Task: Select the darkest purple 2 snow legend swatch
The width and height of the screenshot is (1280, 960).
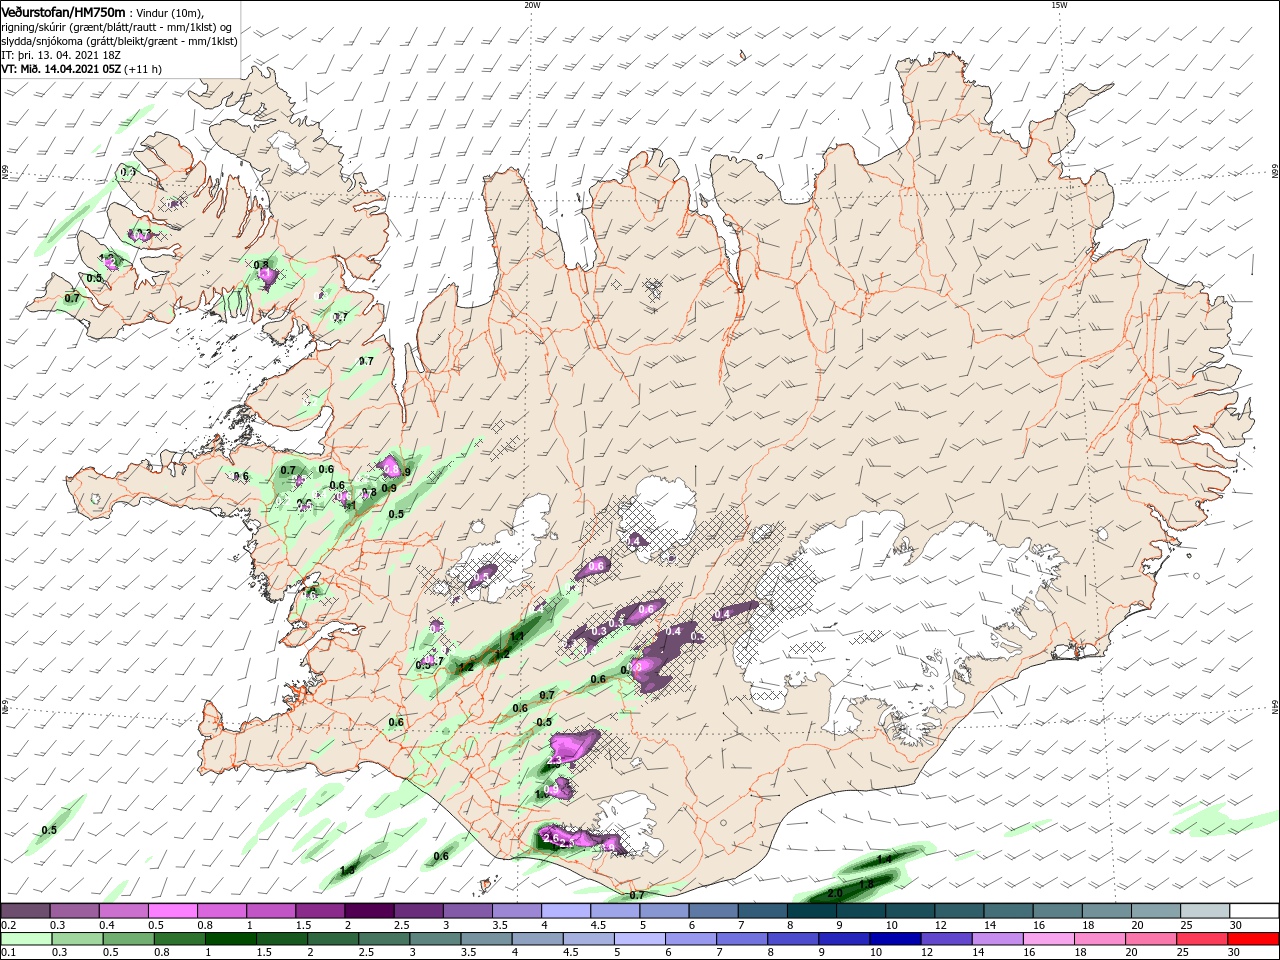Action: tap(369, 911)
